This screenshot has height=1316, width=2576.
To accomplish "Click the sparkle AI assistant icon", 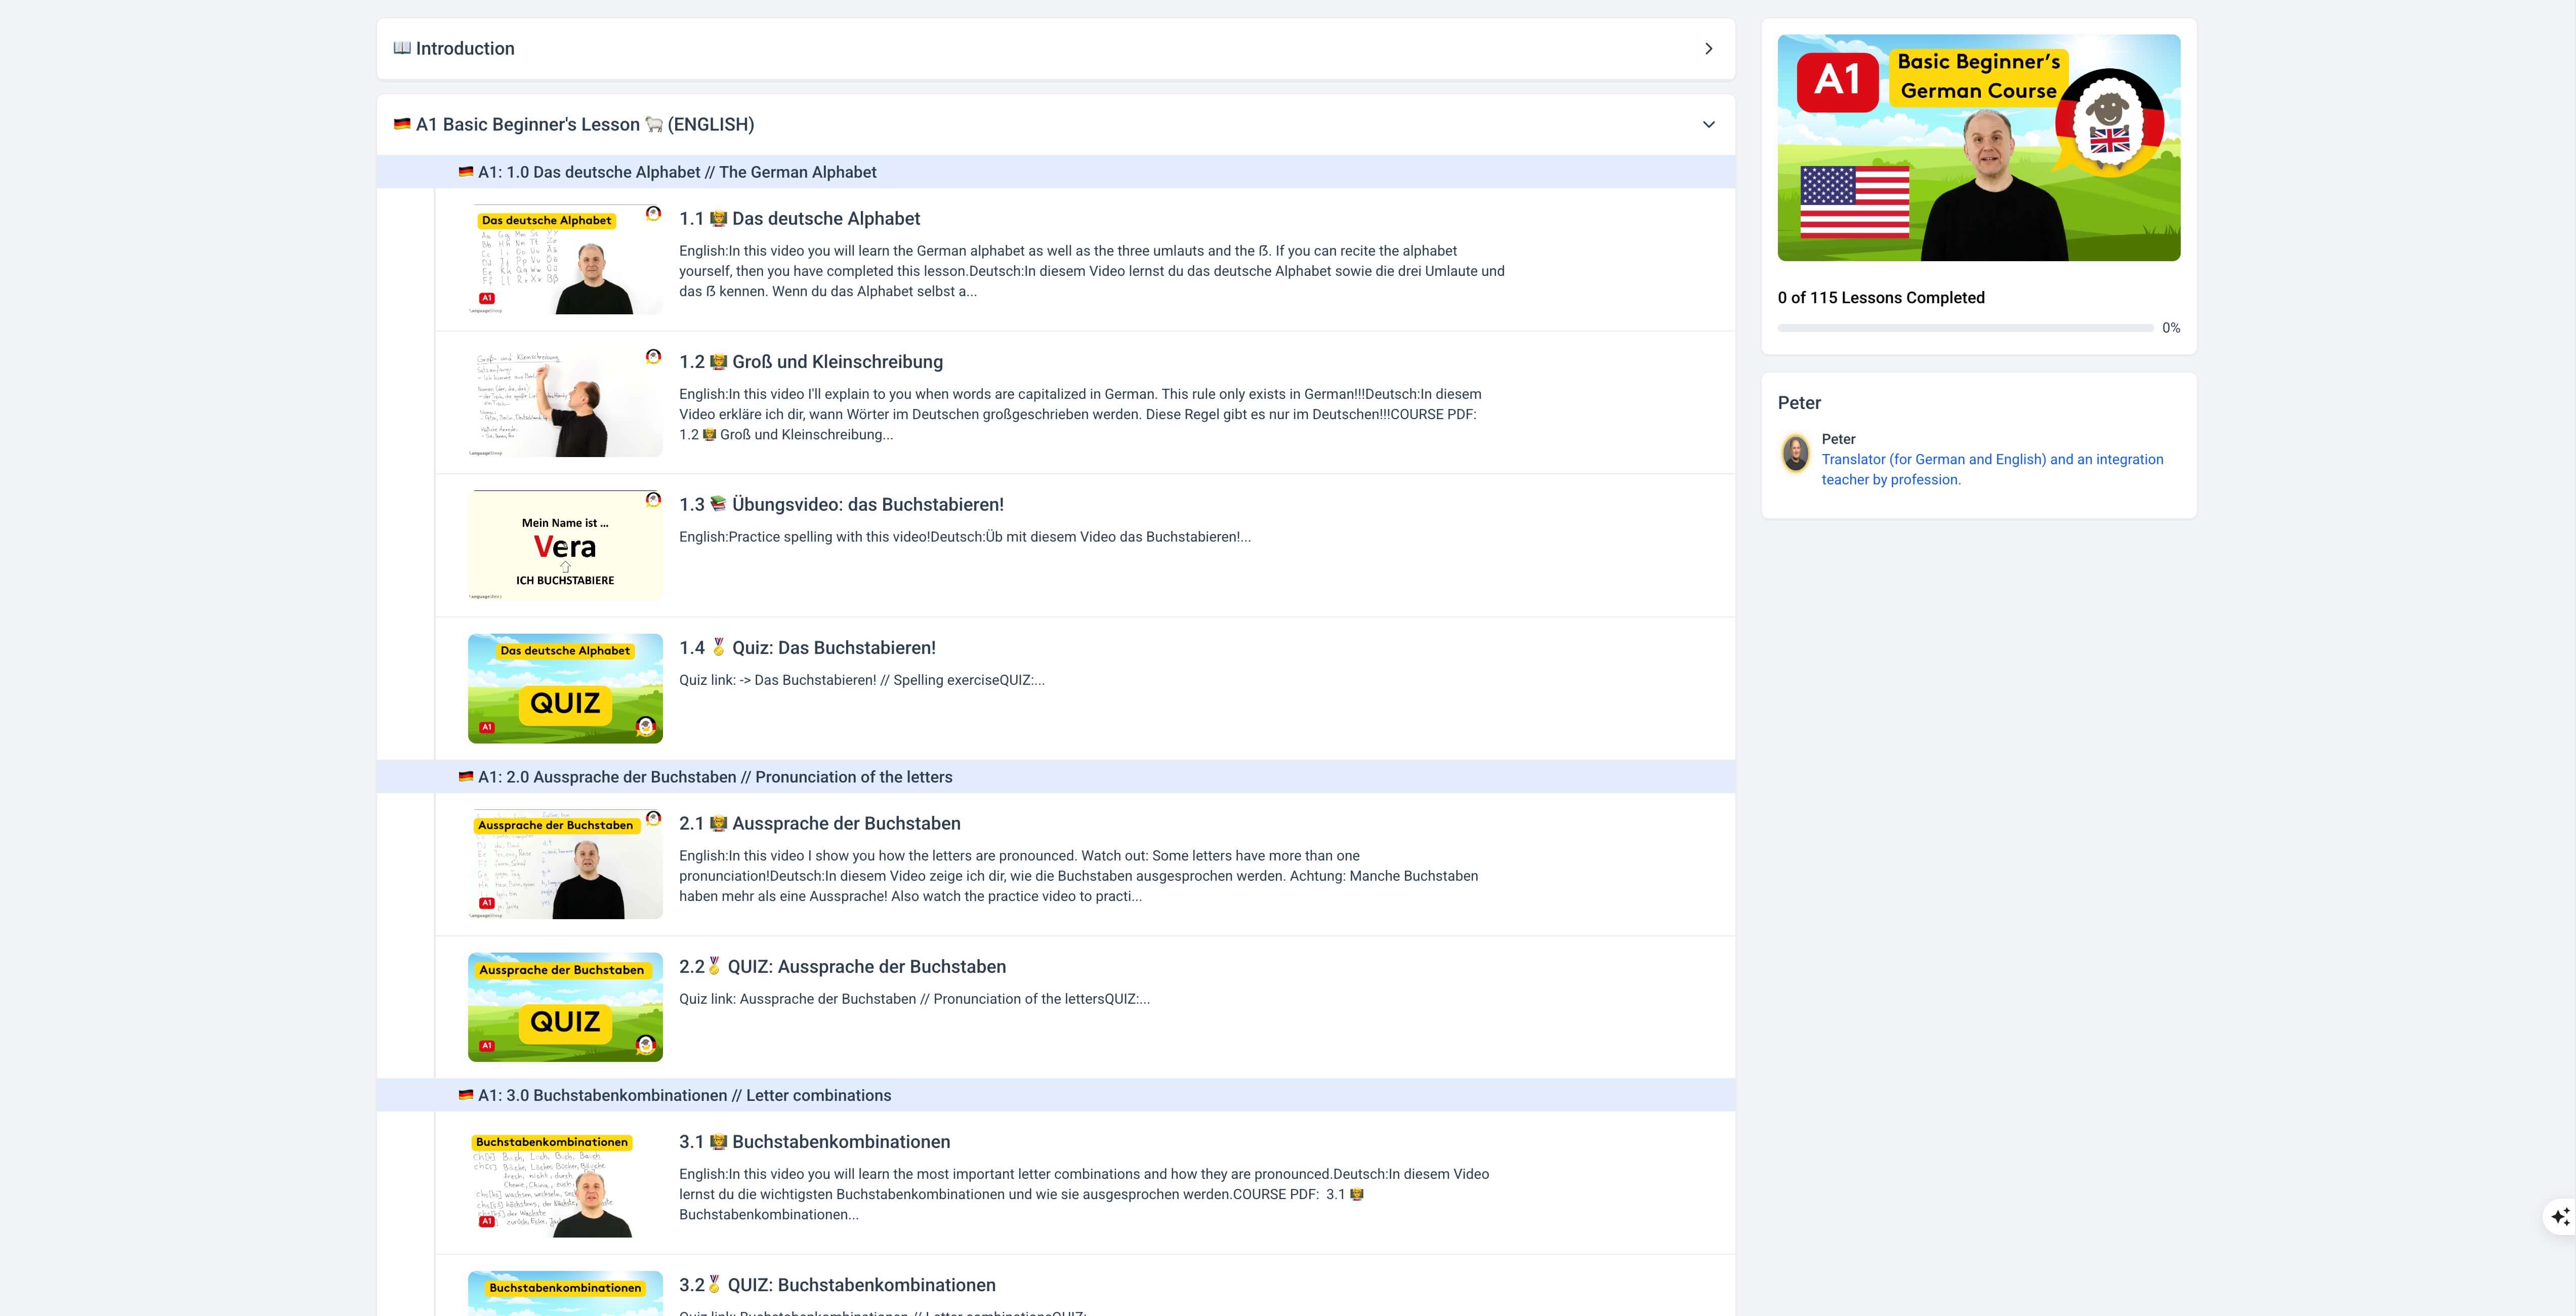I will coord(2560,1217).
